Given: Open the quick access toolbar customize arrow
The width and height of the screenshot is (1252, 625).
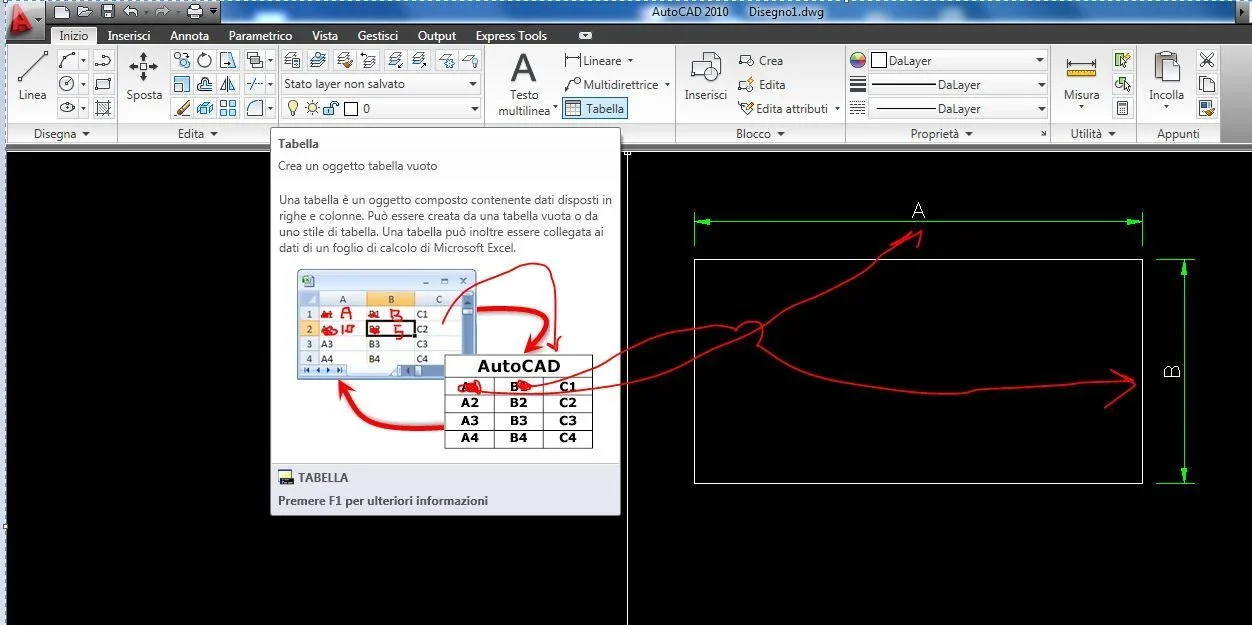Looking at the screenshot, I should pyautogui.click(x=213, y=12).
